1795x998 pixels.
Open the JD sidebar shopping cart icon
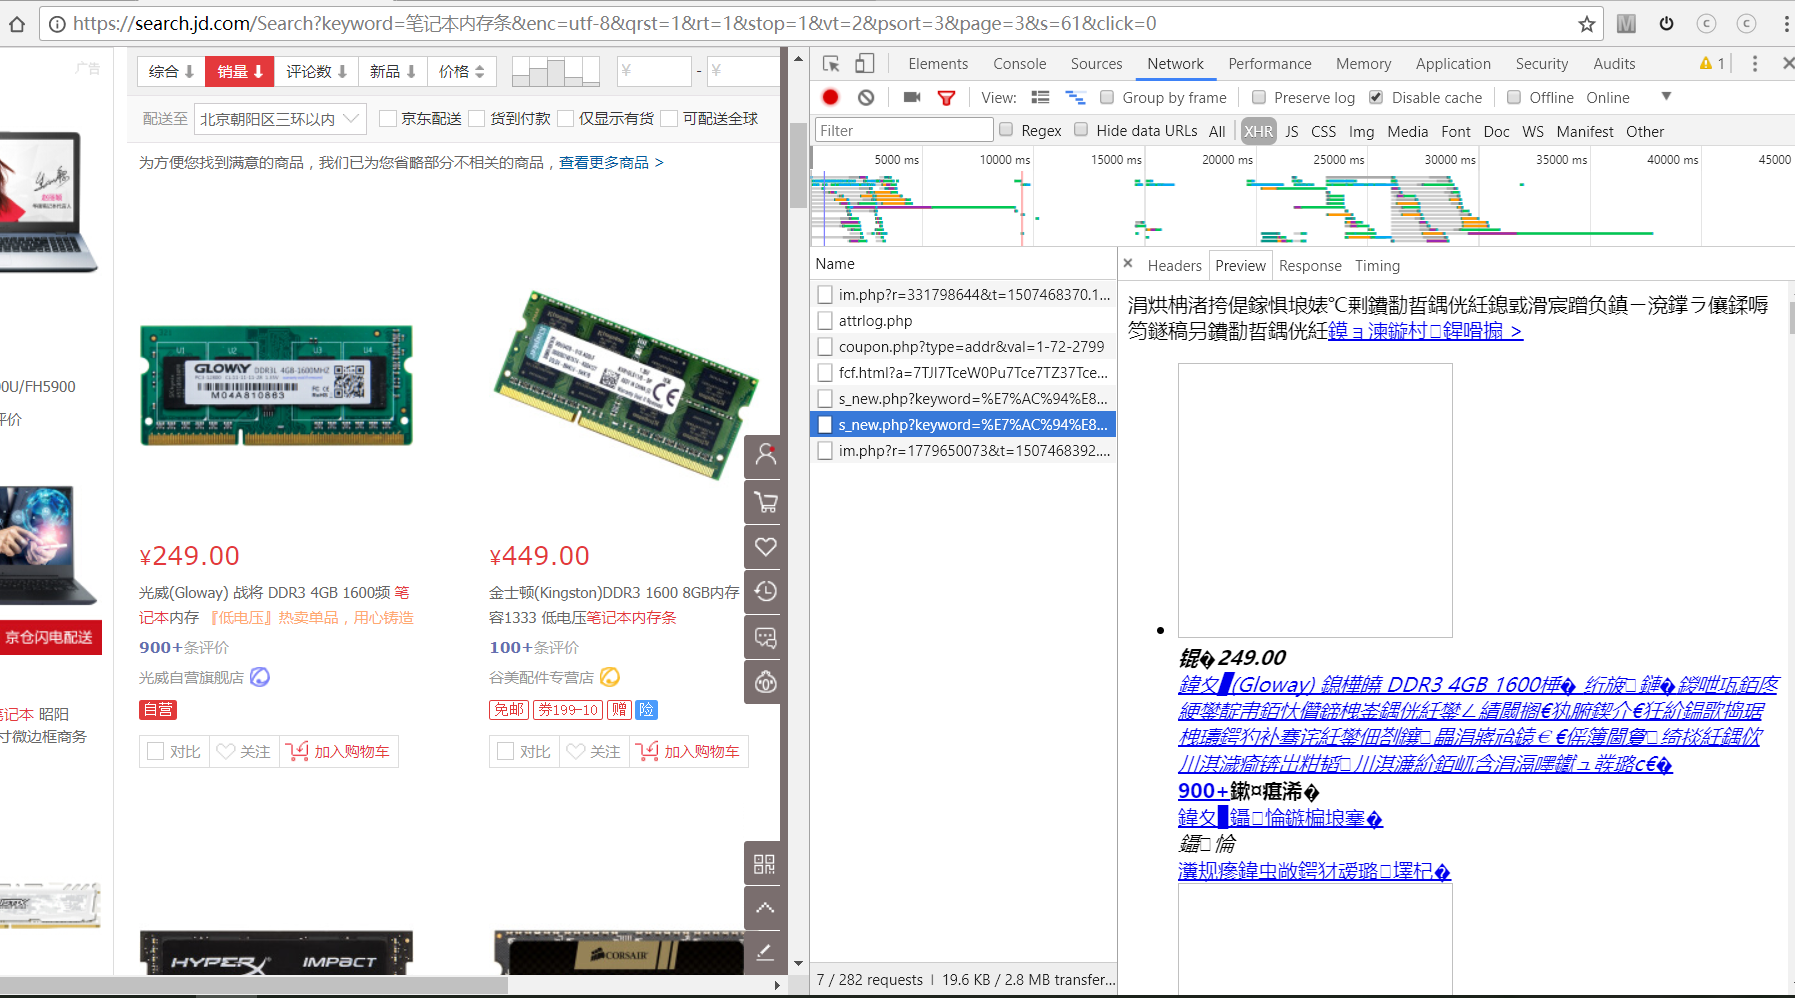(x=766, y=502)
